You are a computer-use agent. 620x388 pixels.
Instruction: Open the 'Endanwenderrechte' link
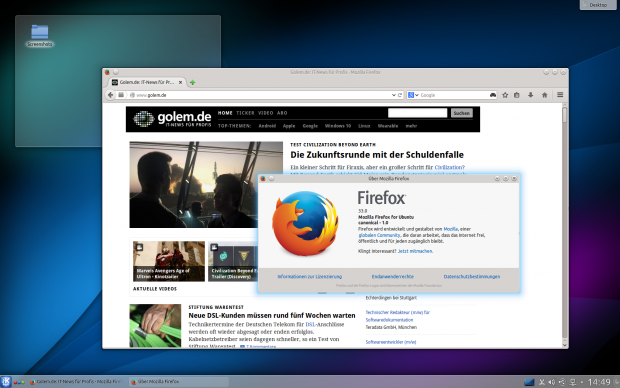(393, 277)
